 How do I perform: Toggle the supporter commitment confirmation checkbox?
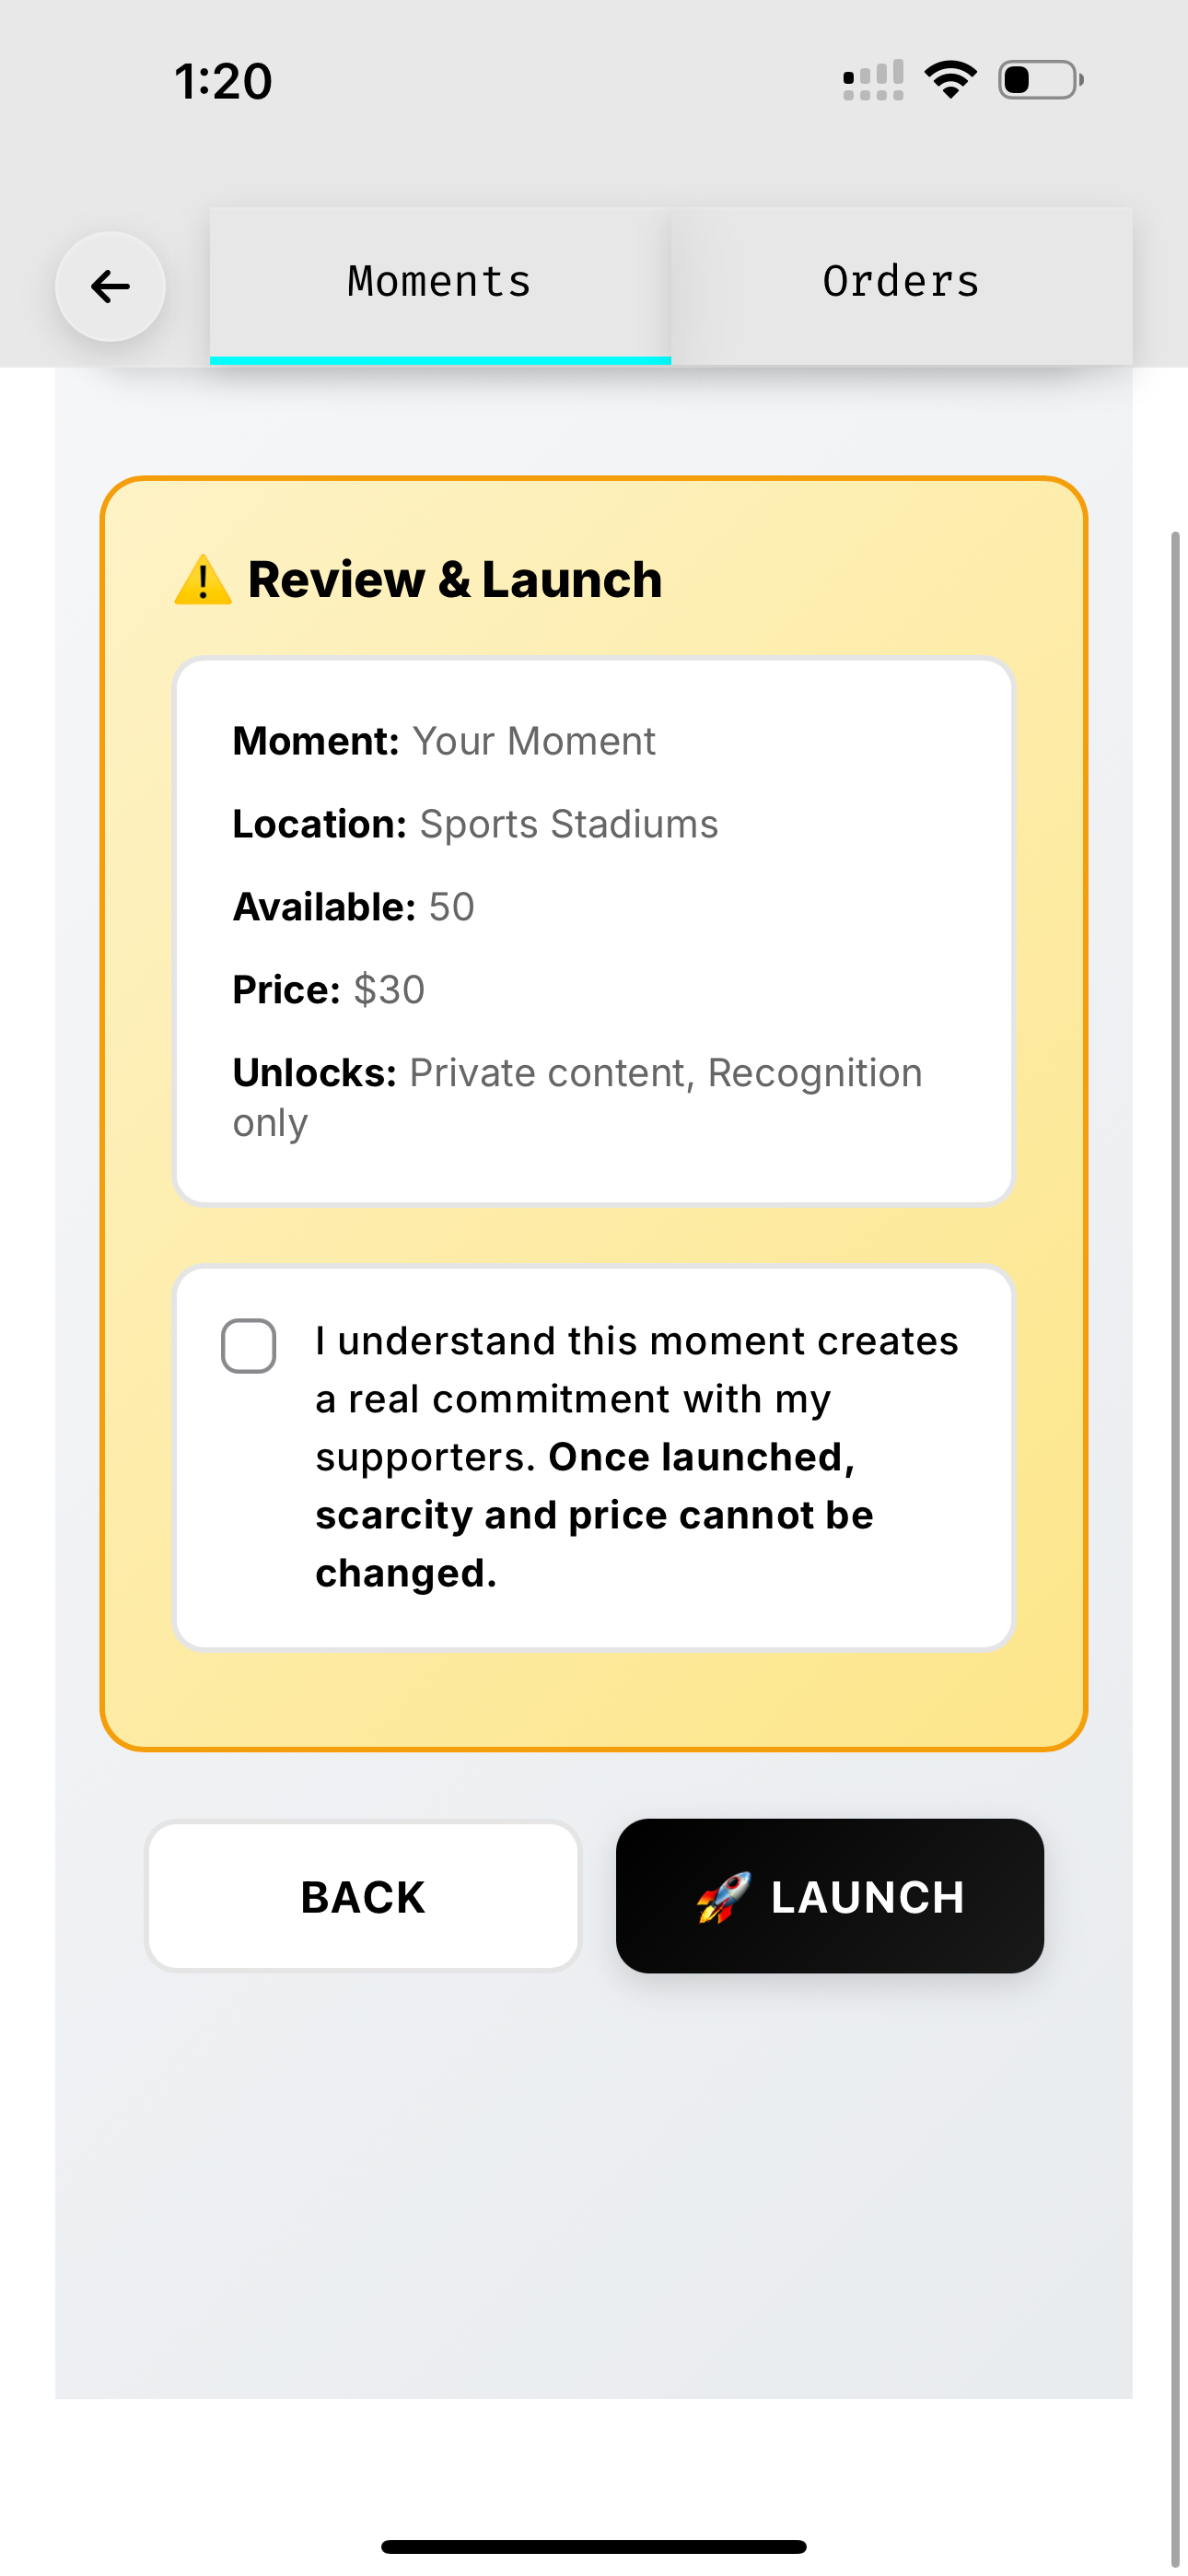tap(249, 1347)
